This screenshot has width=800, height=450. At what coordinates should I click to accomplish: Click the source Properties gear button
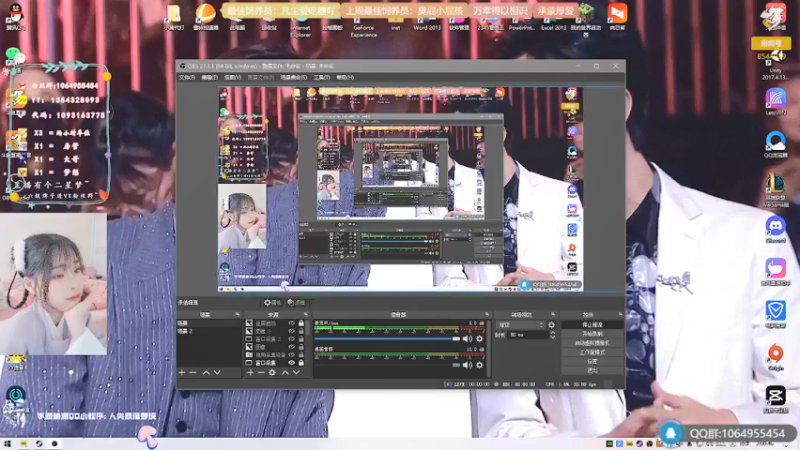[272, 303]
